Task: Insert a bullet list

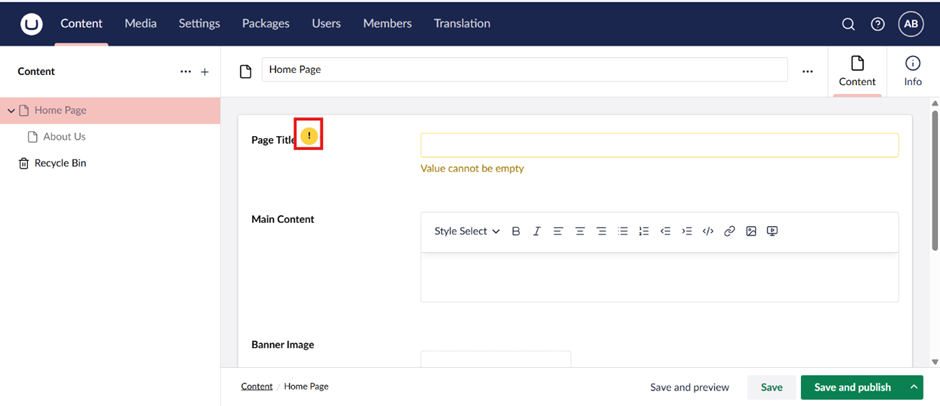Action: (x=622, y=231)
